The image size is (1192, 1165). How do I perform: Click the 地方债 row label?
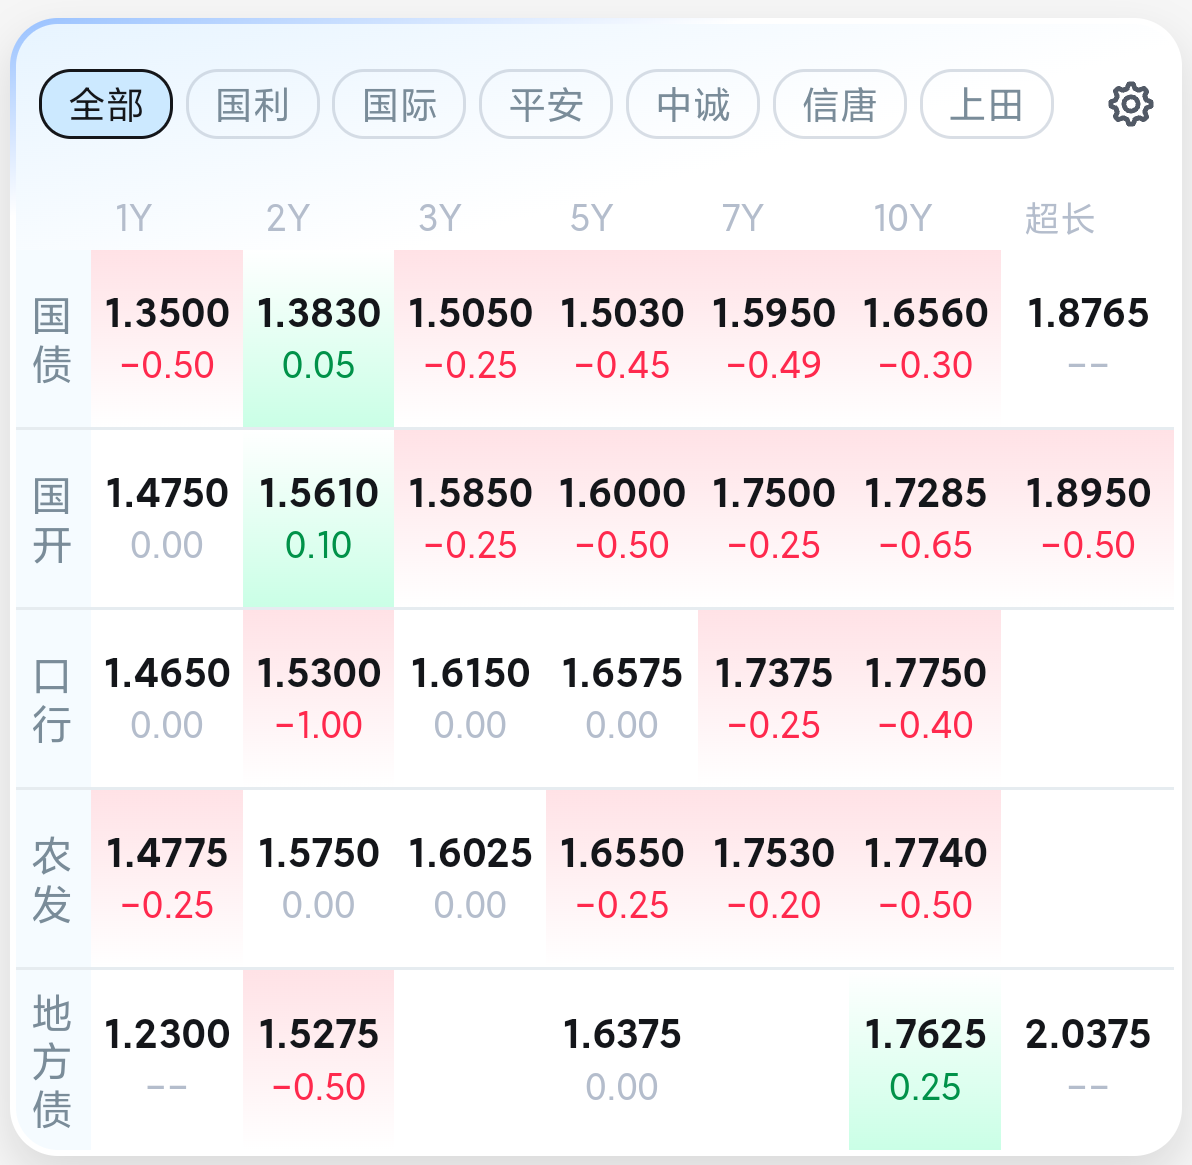[x=52, y=1061]
